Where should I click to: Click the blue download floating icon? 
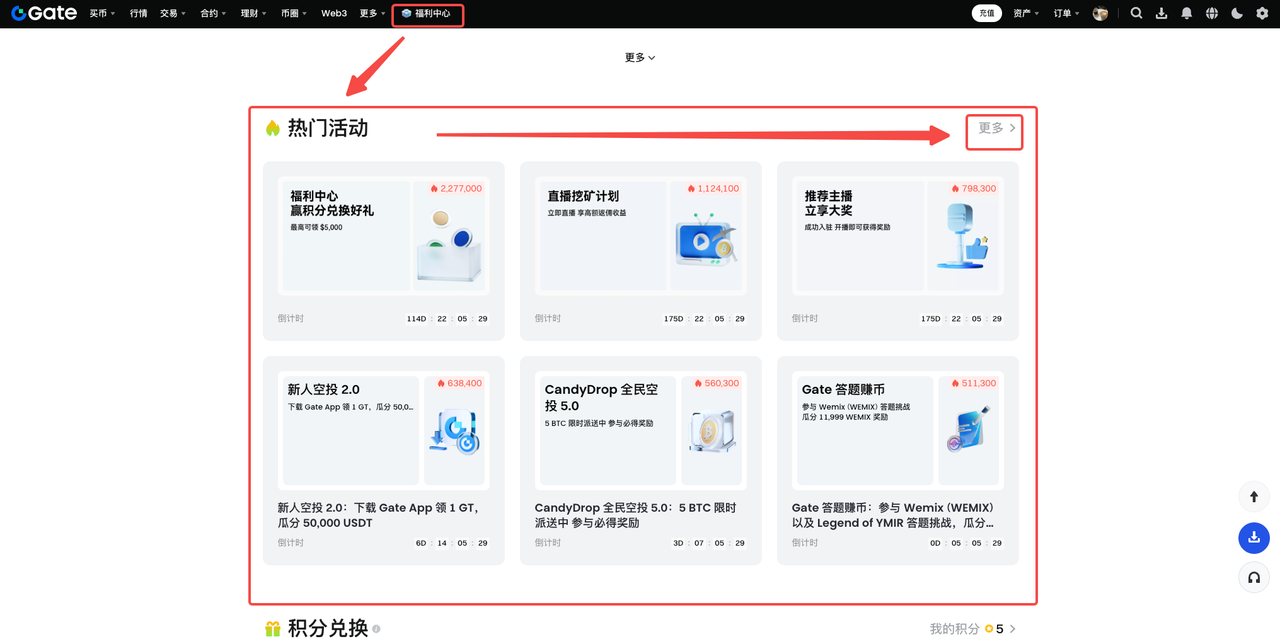(x=1253, y=537)
